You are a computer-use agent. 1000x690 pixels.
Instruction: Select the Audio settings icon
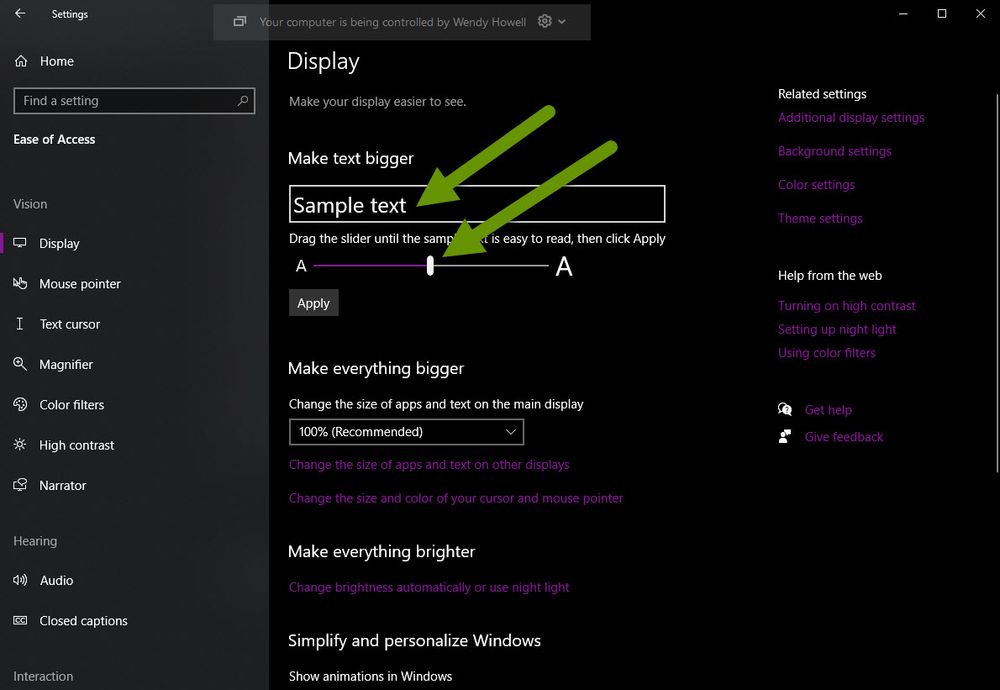pos(19,580)
